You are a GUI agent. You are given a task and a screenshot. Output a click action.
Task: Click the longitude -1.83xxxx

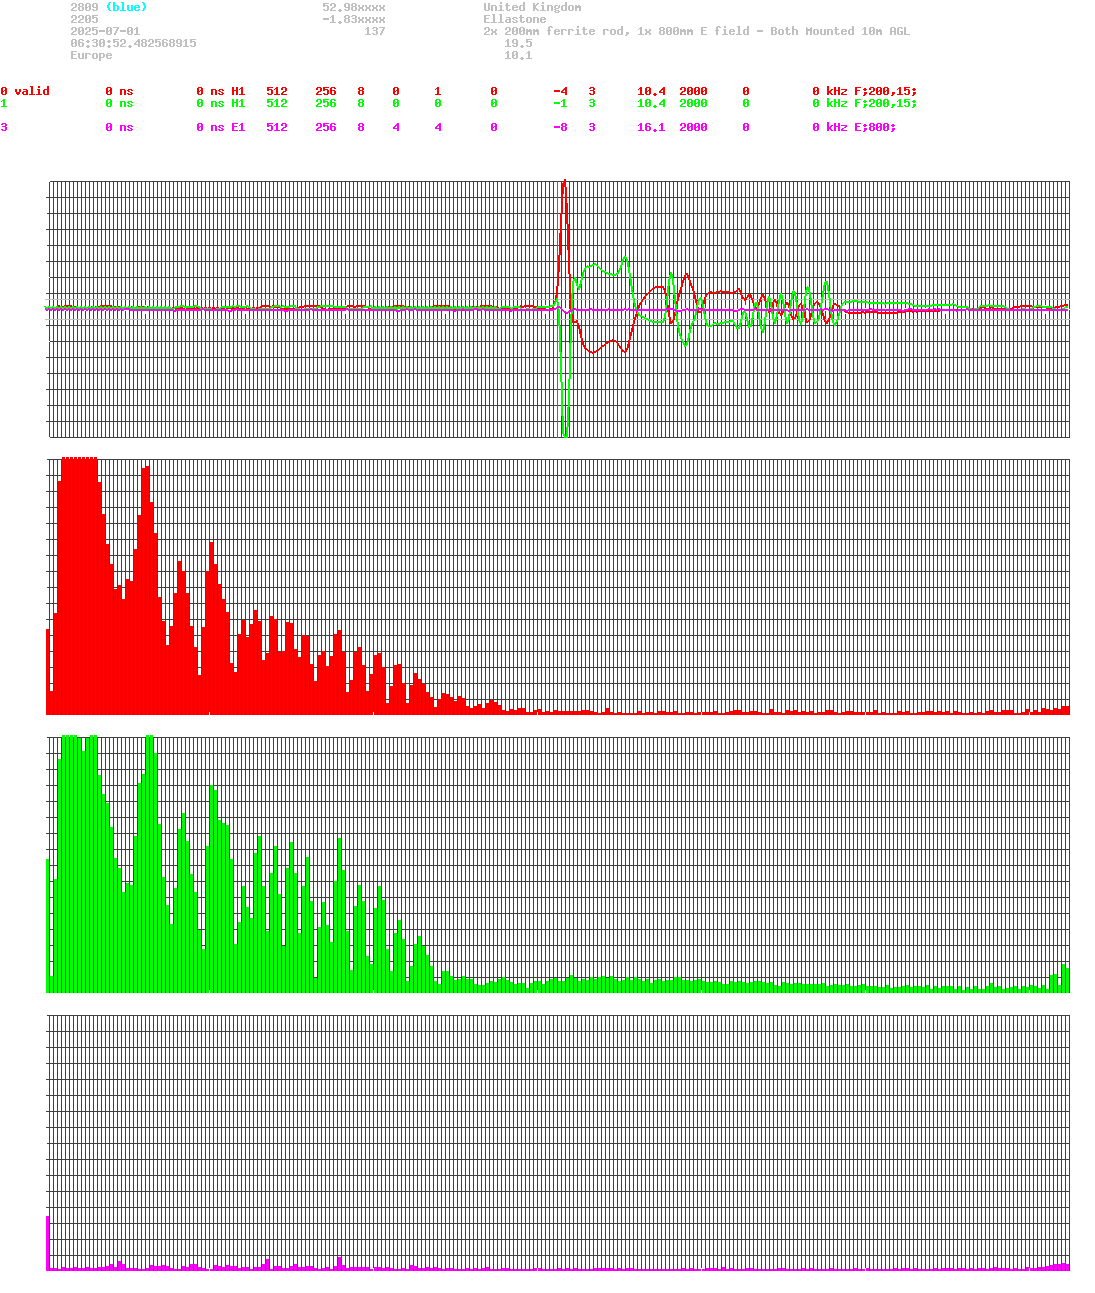pos(354,19)
